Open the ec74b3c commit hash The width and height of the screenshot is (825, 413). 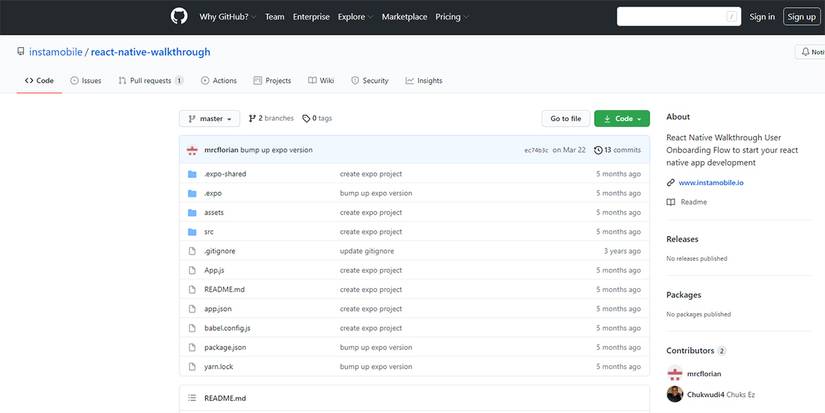[x=536, y=150]
